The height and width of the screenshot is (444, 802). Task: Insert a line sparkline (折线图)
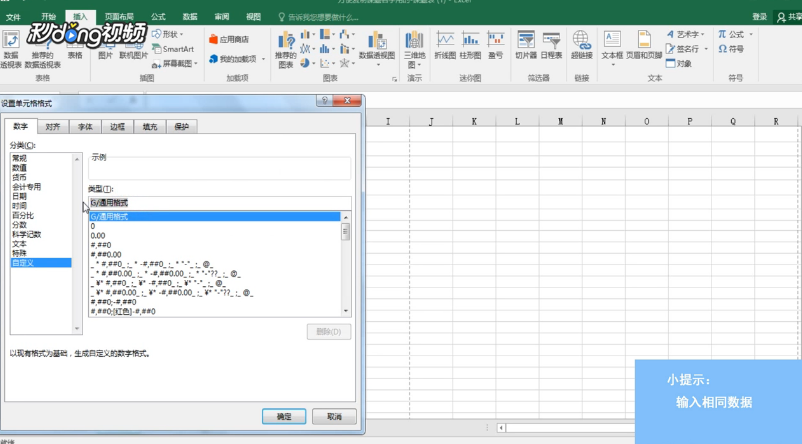coord(445,45)
